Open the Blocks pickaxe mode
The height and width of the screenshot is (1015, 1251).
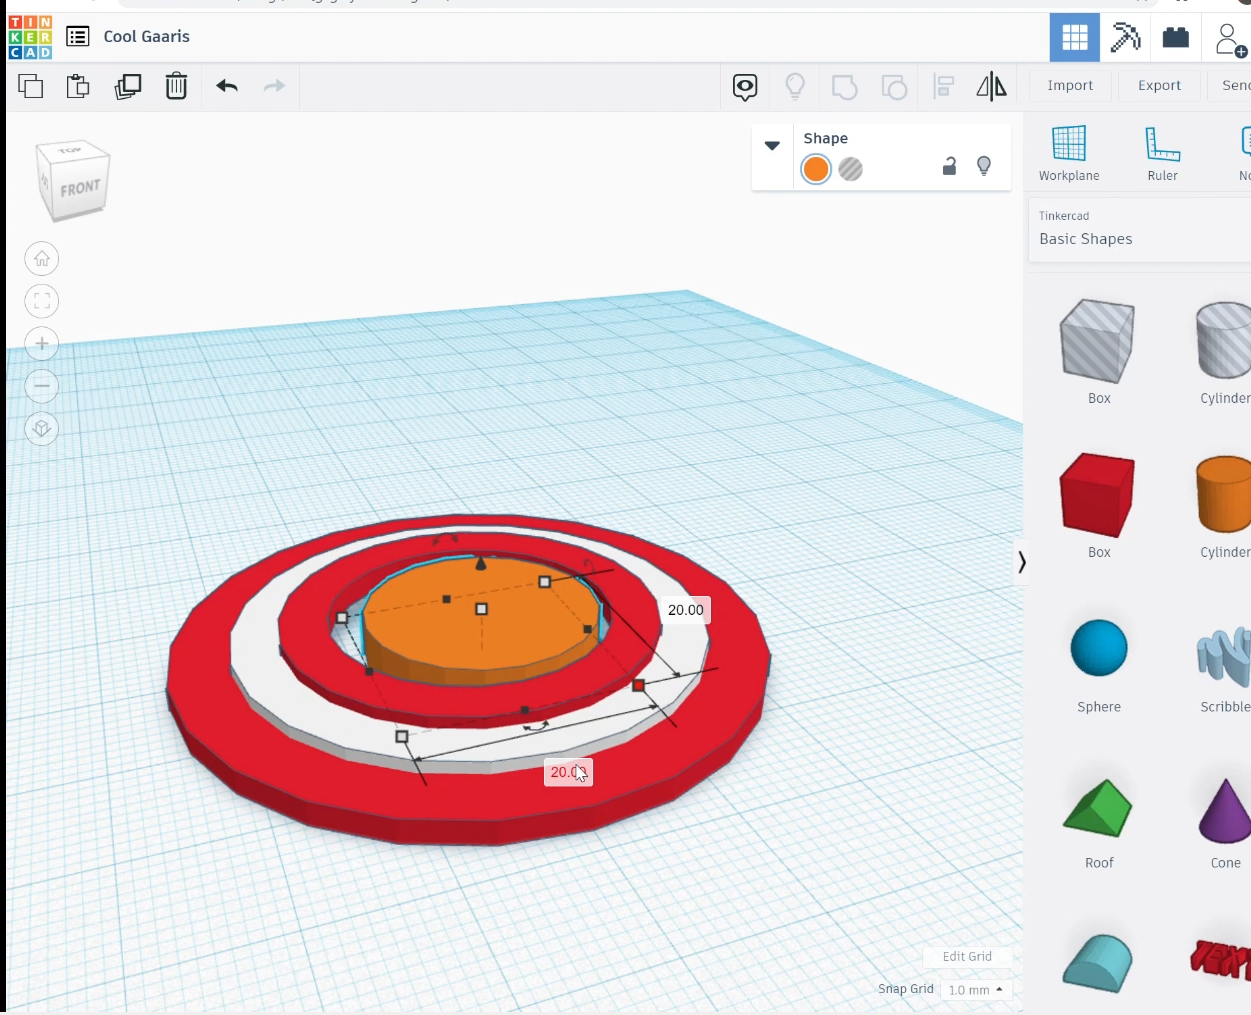coord(1125,38)
